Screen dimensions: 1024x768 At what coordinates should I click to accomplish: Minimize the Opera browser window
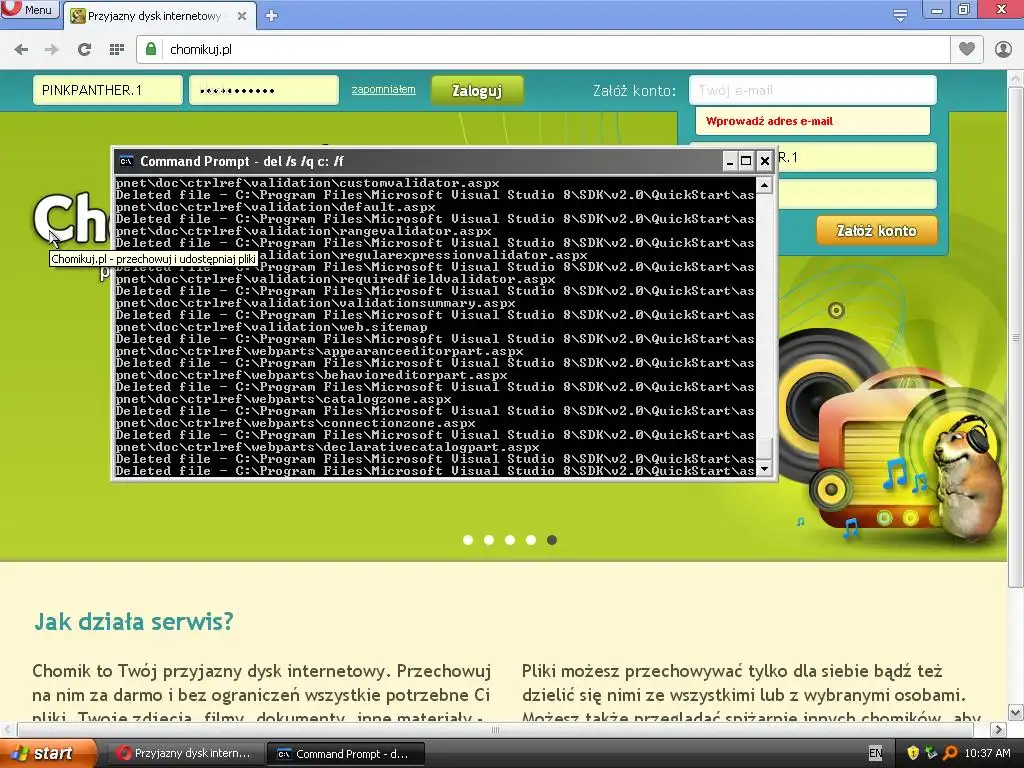coord(937,10)
